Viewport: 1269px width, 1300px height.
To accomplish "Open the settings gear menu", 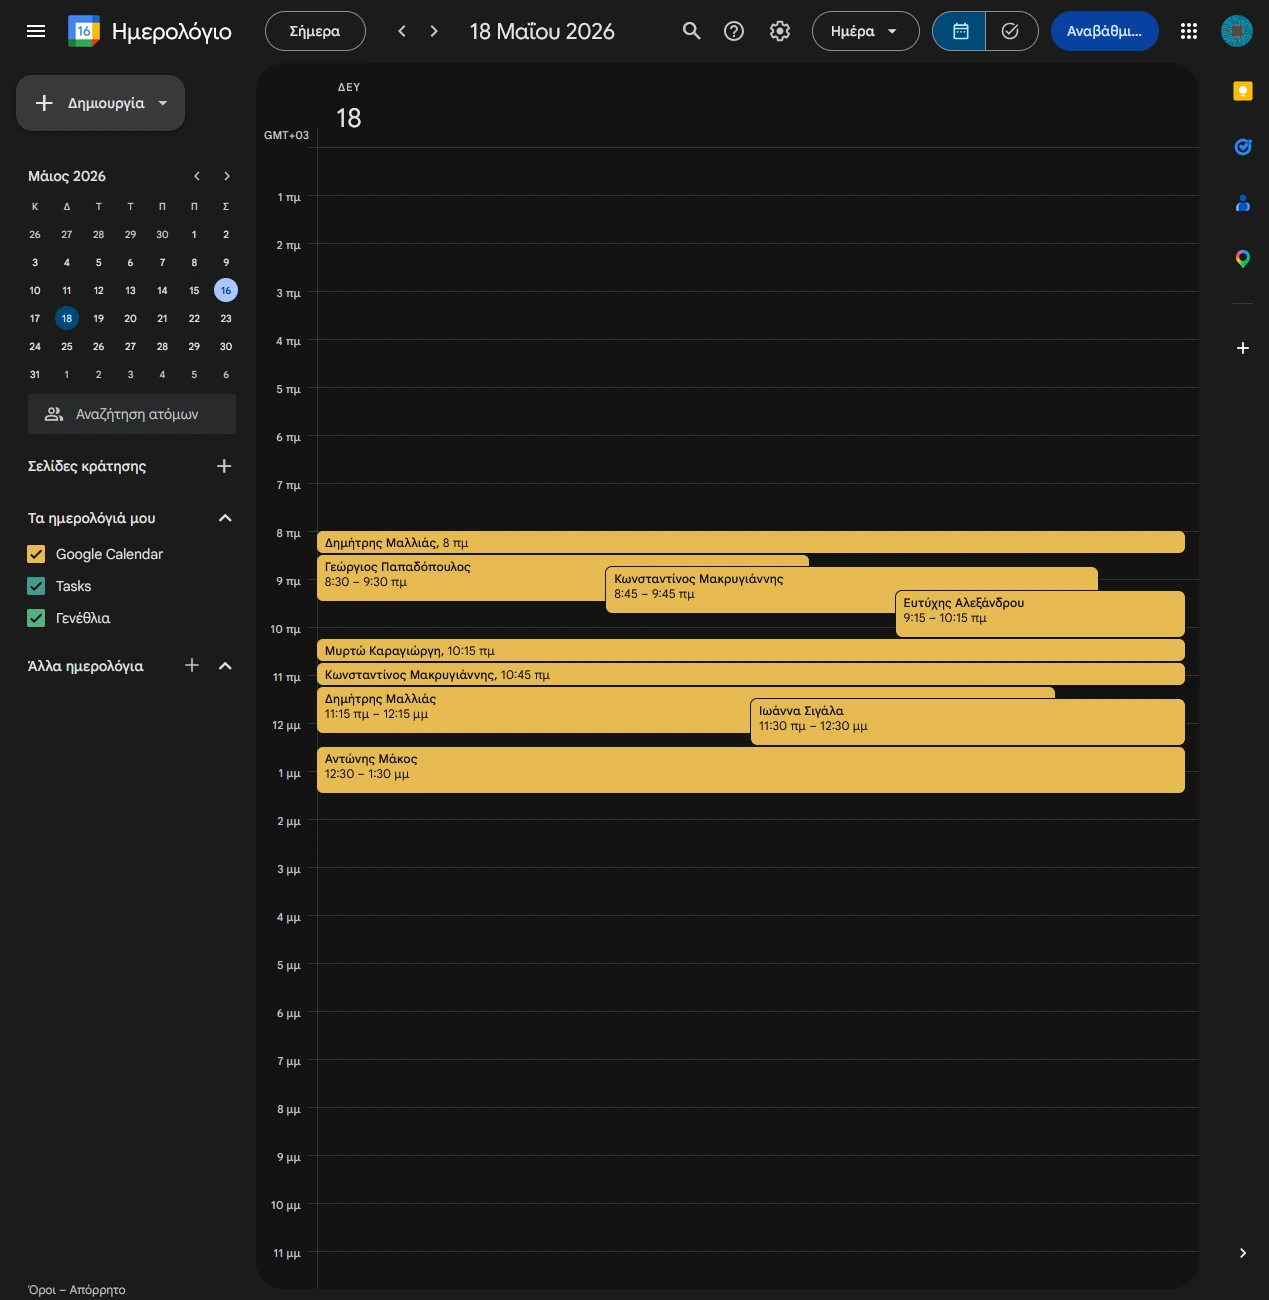I will click(x=780, y=31).
